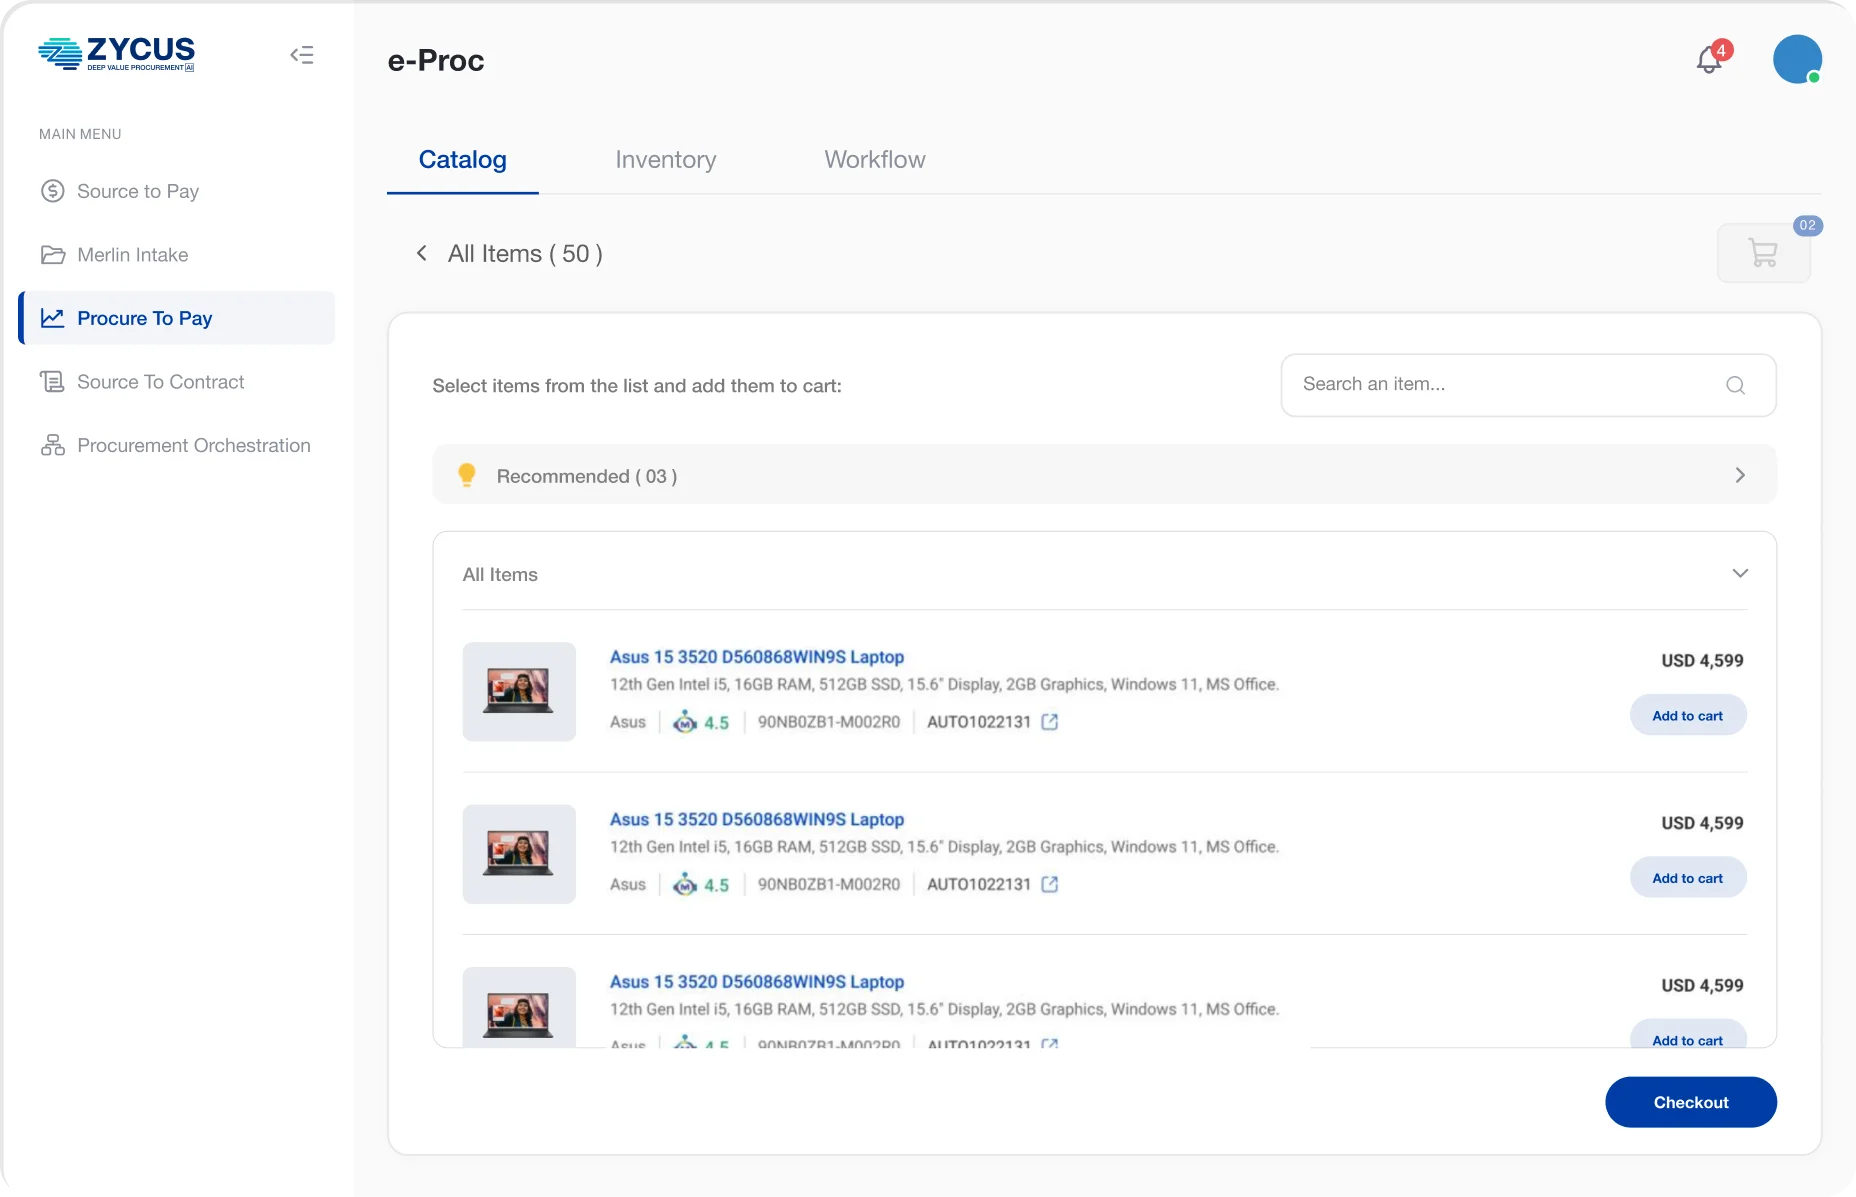Collapse the sidebar using the menu icon
The height and width of the screenshot is (1197, 1856).
302,55
